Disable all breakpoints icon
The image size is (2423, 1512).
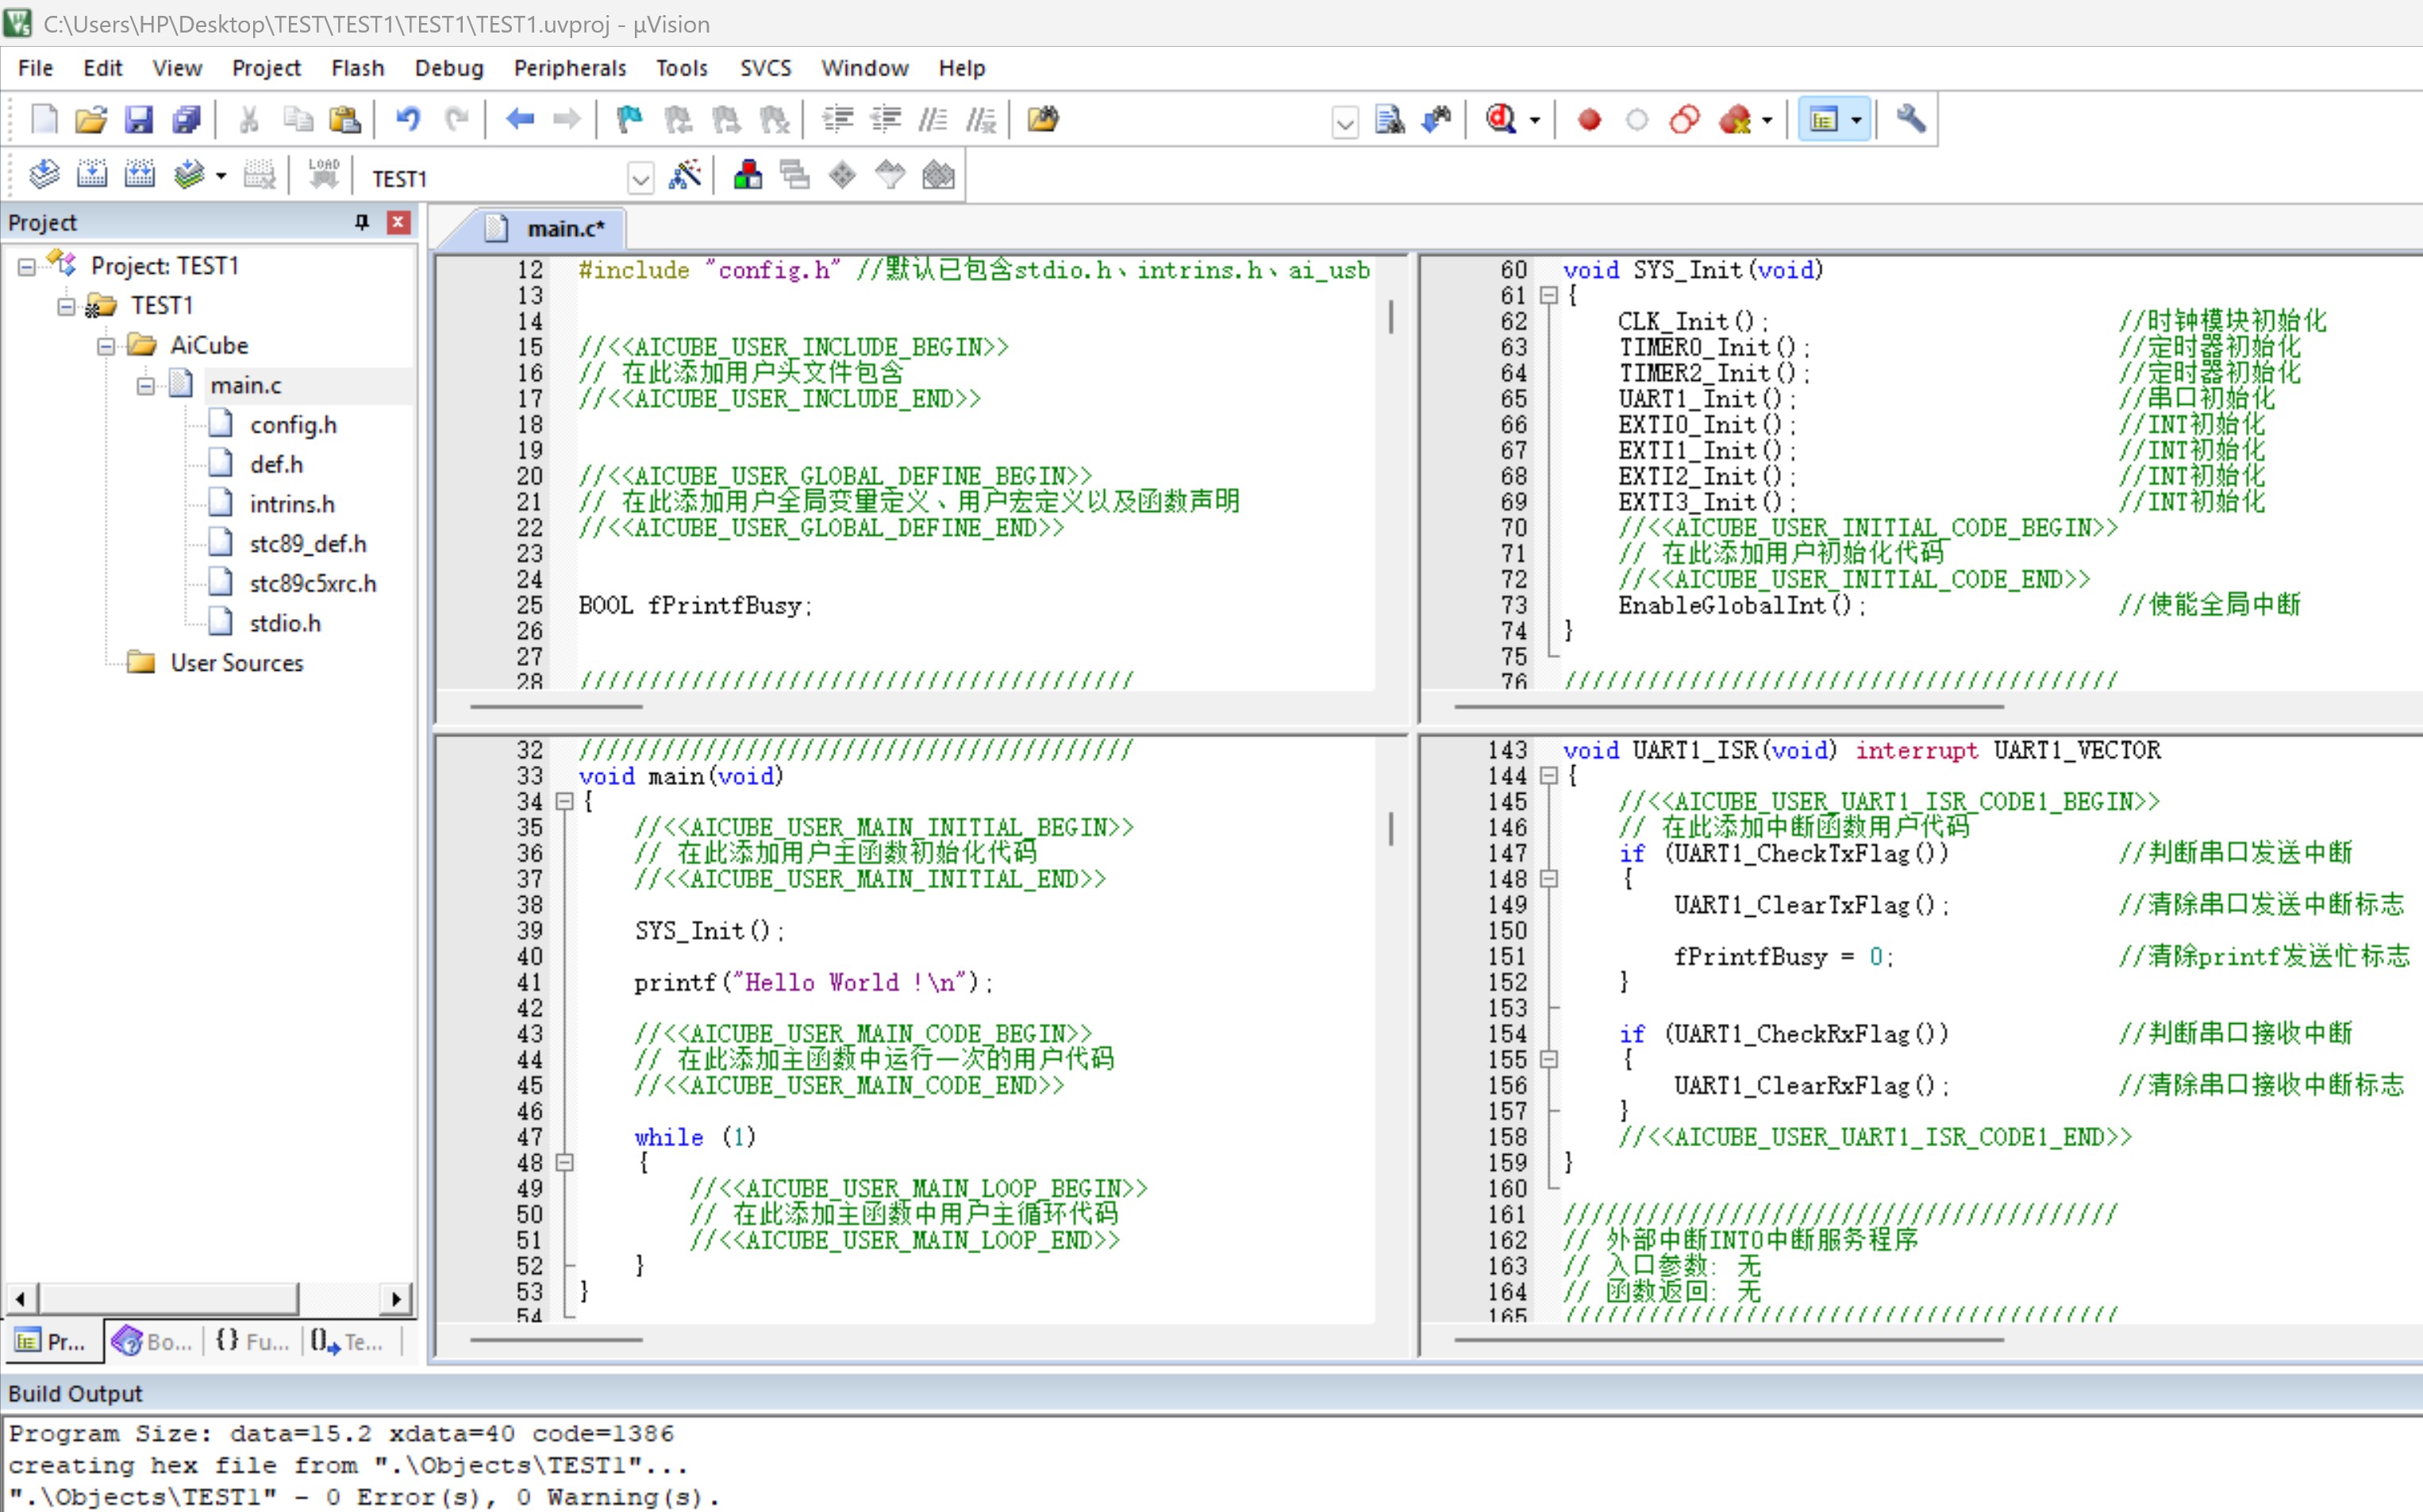[1685, 120]
